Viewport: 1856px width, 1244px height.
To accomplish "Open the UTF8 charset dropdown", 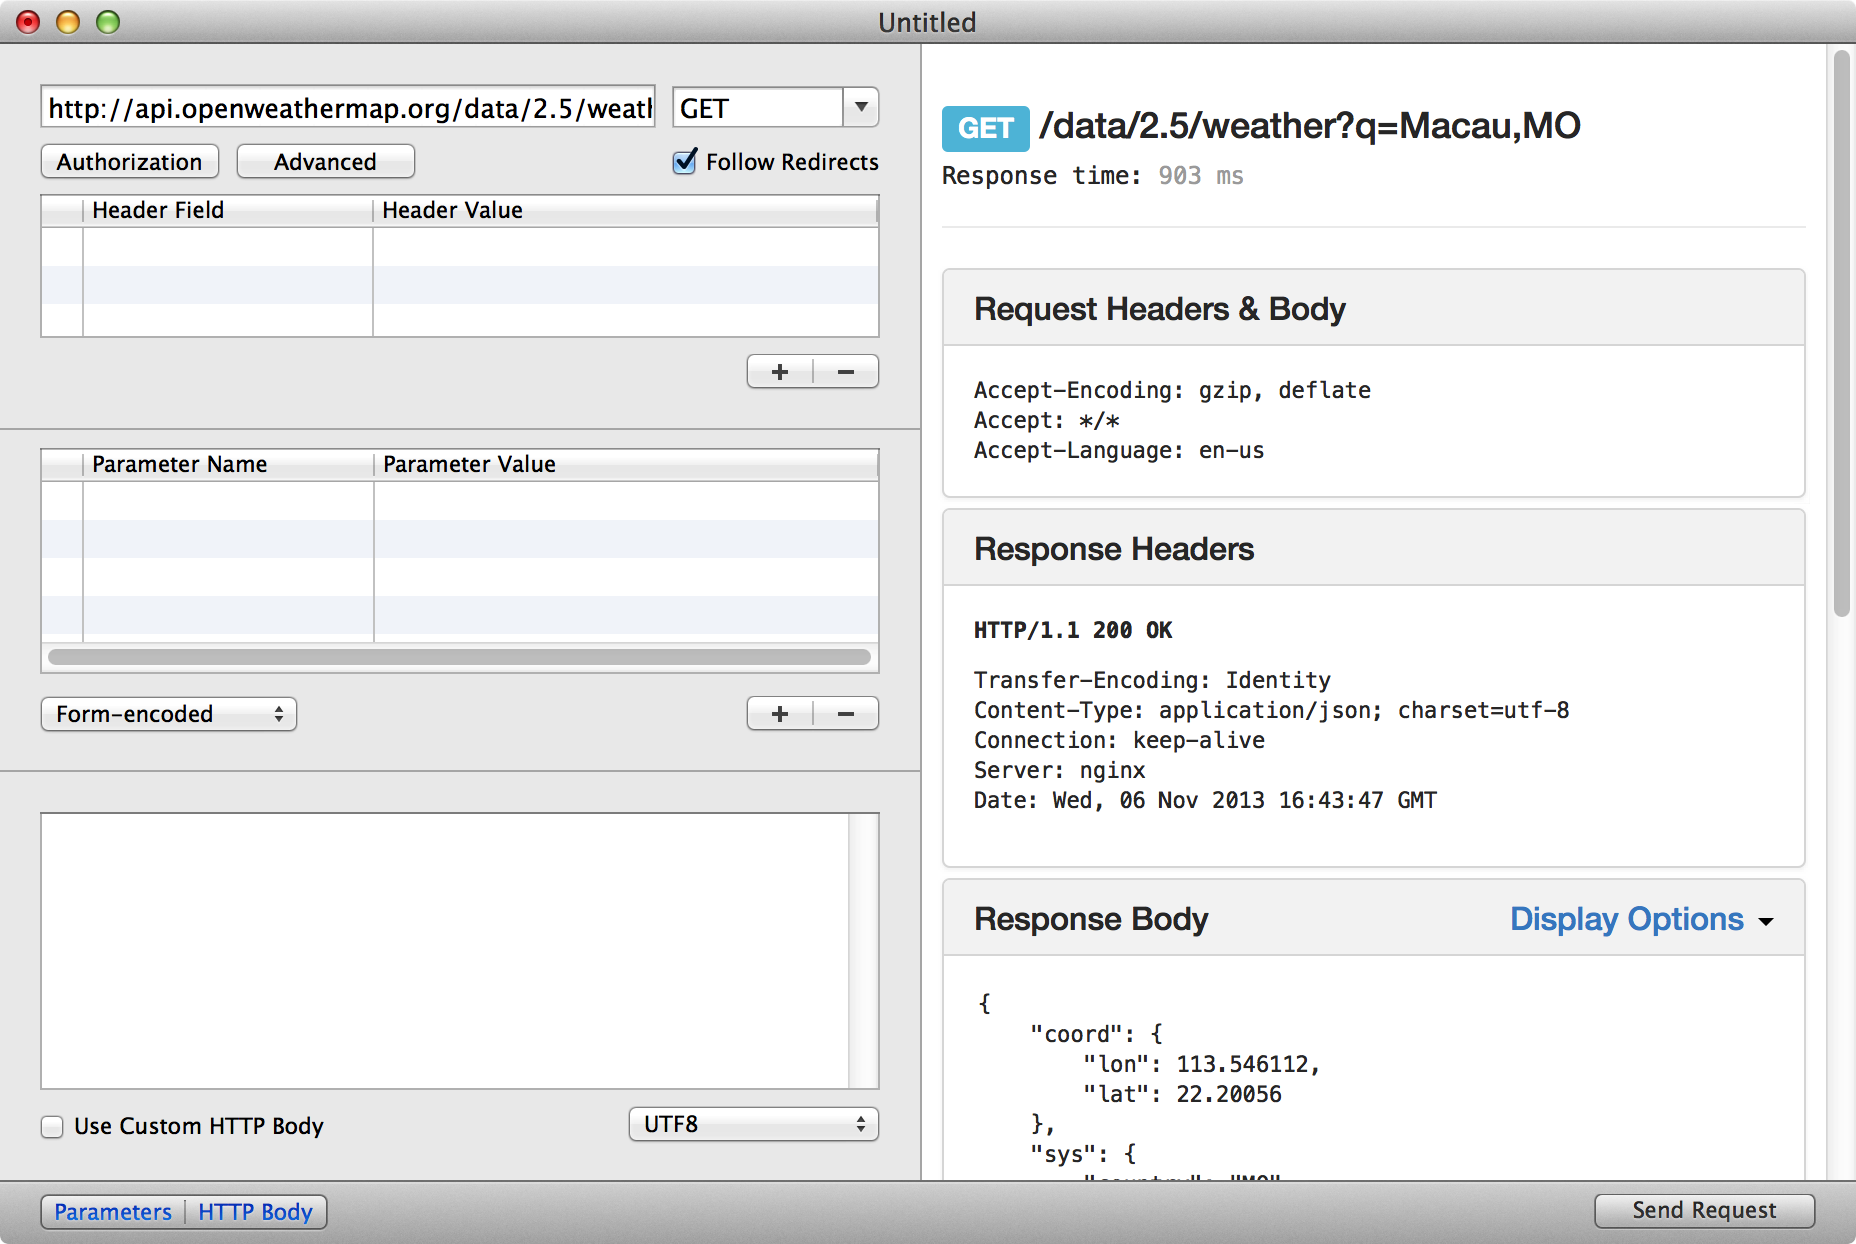I will (x=753, y=1124).
